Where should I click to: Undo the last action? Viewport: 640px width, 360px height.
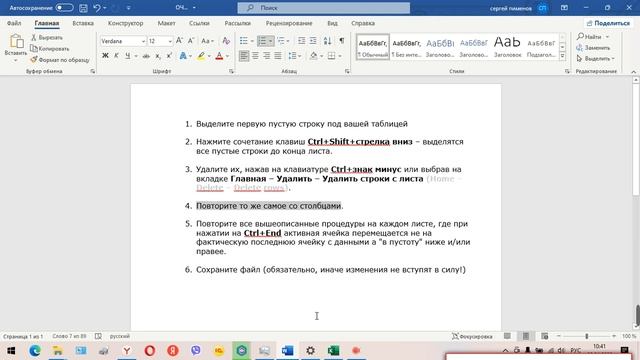tap(97, 8)
